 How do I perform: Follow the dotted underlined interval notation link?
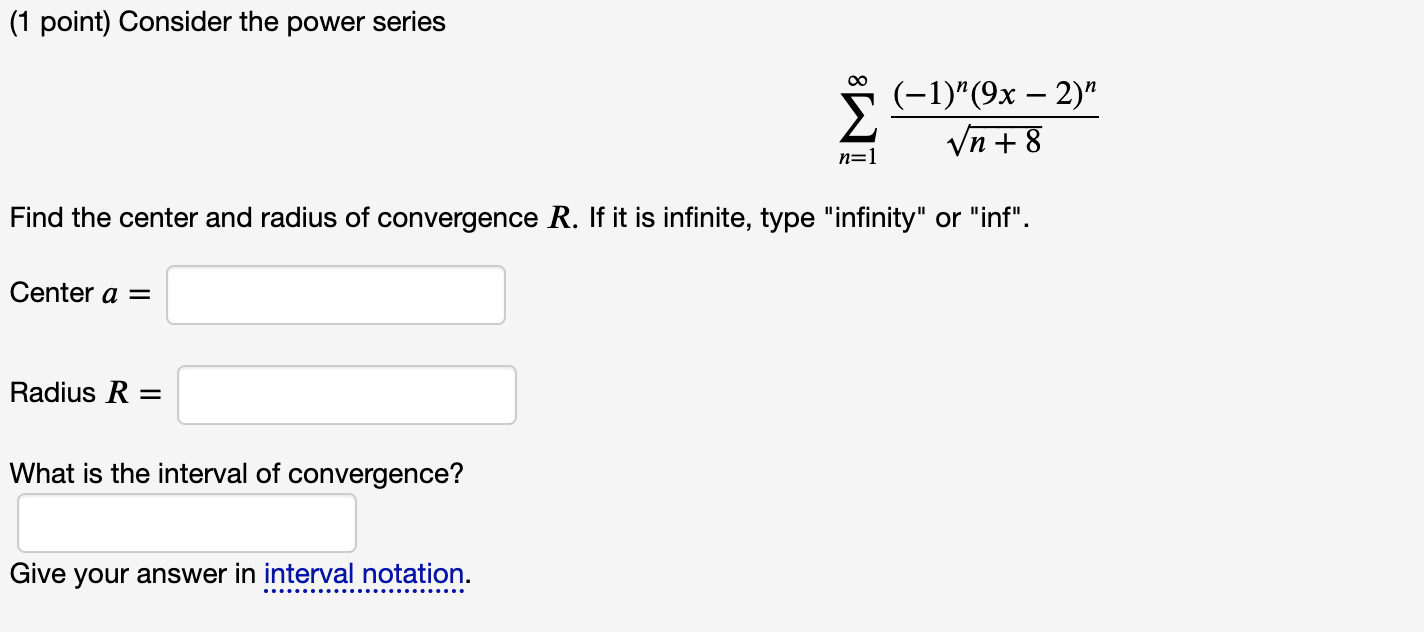(365, 574)
